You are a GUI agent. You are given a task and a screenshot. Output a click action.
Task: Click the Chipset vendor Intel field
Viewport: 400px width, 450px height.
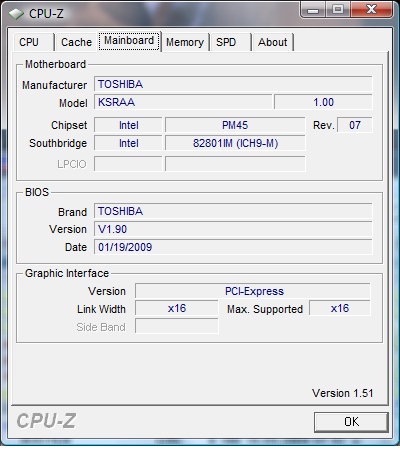point(128,125)
